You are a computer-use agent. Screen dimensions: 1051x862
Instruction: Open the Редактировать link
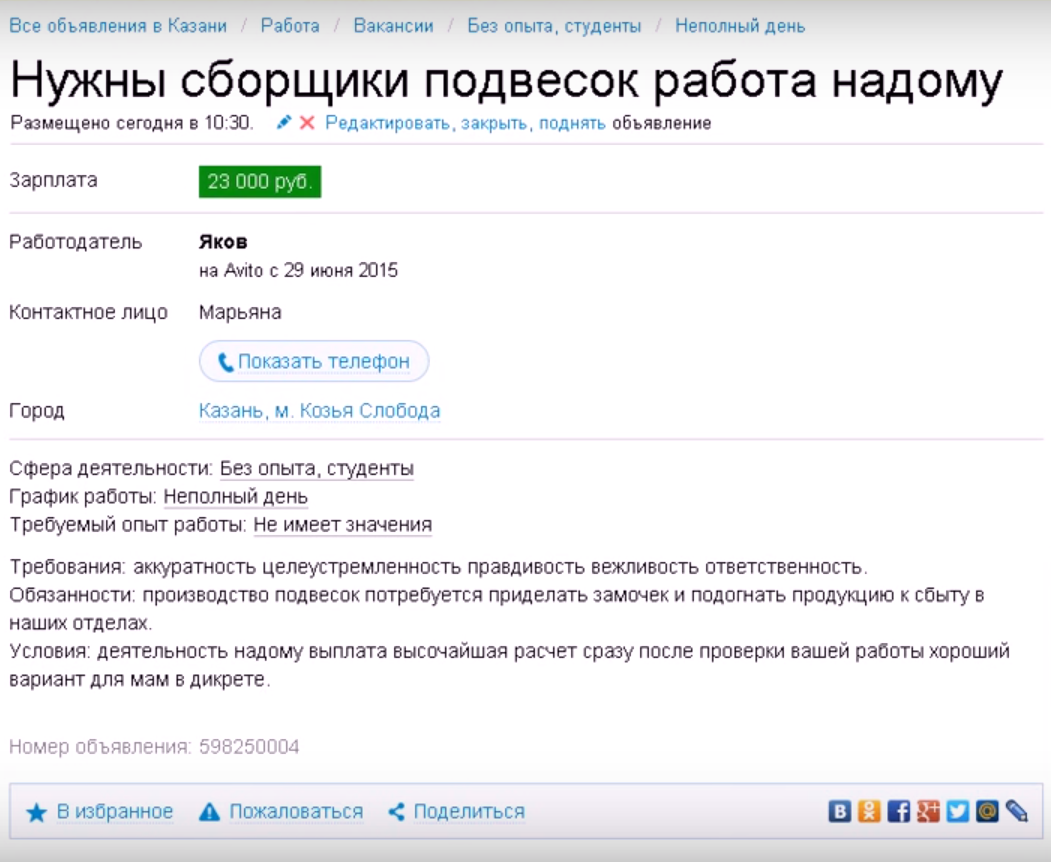(x=387, y=123)
